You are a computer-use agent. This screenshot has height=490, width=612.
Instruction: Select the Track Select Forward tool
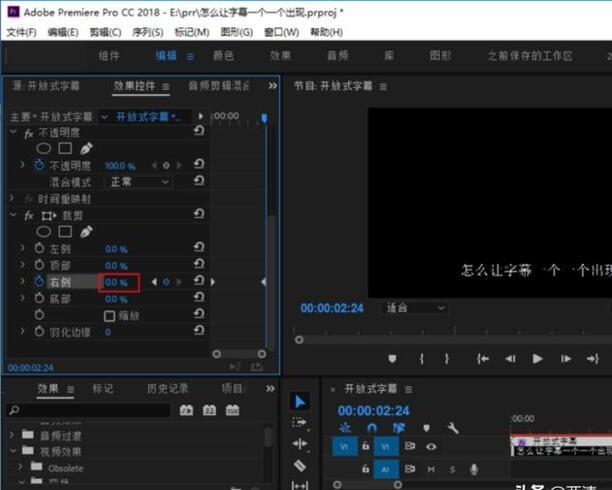(299, 423)
